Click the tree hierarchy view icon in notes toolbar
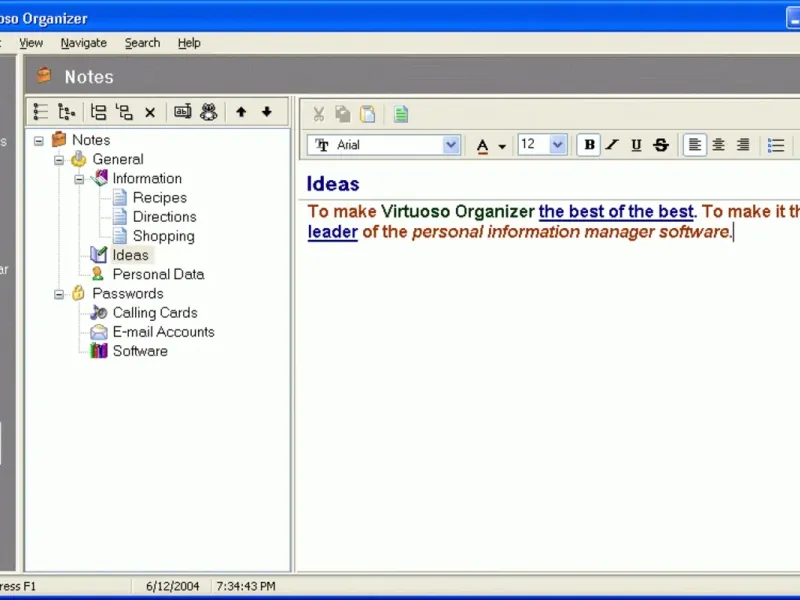Screen dimensions: 800x600 66,112
